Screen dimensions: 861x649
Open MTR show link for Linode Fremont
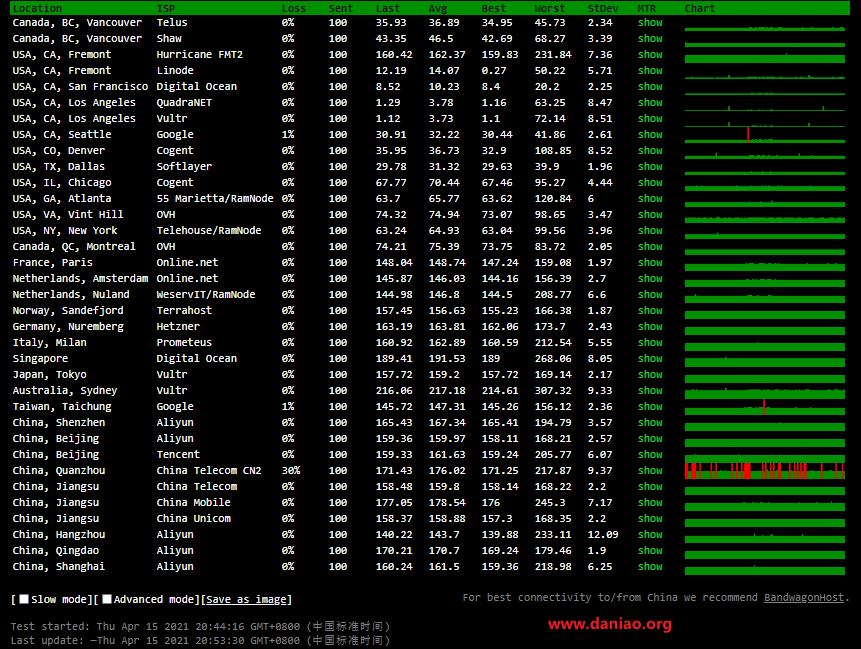650,70
